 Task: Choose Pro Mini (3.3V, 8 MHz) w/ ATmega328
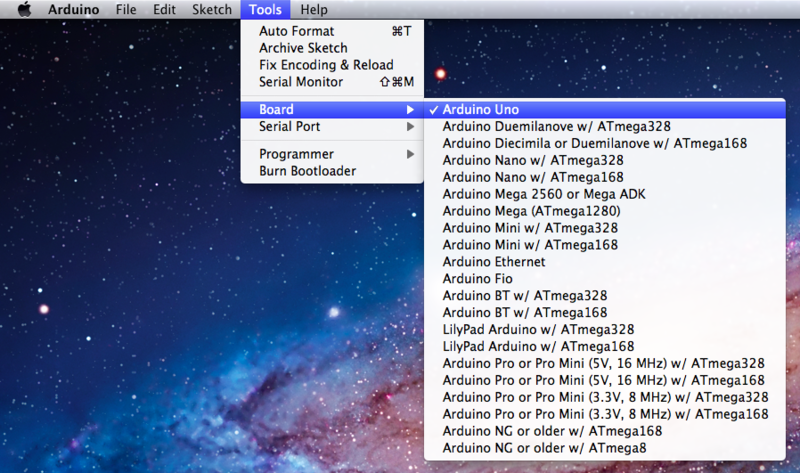click(x=605, y=397)
